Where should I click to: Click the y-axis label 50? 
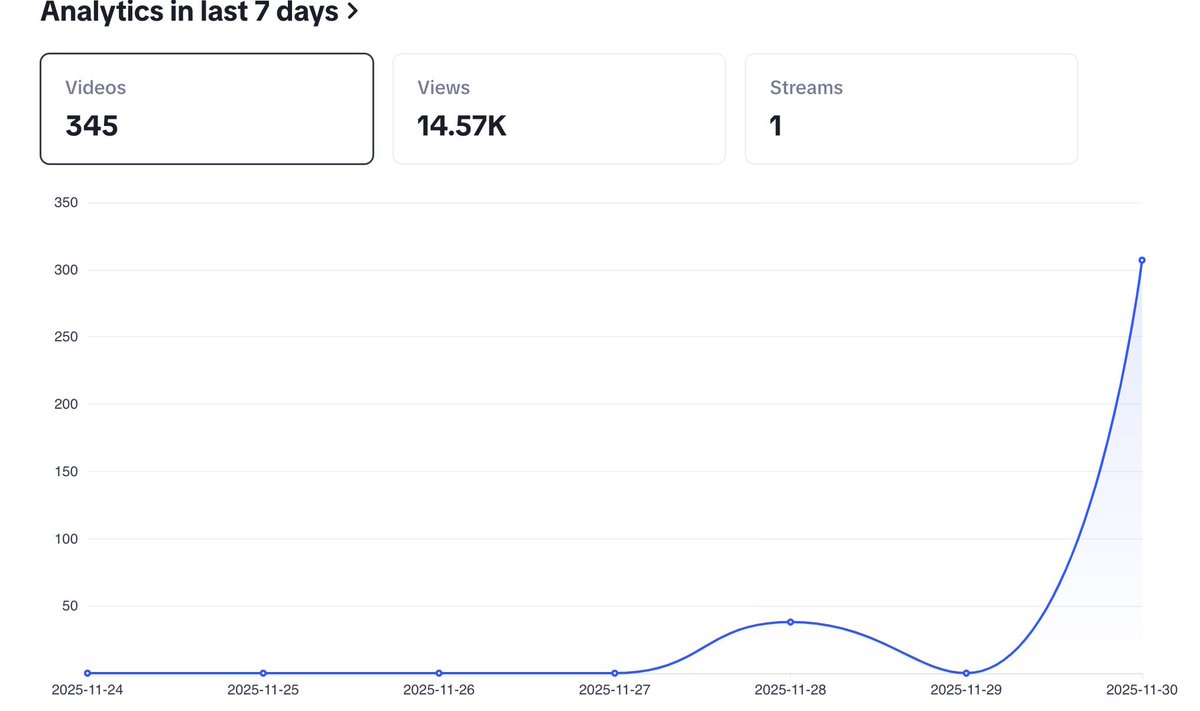(x=72, y=606)
